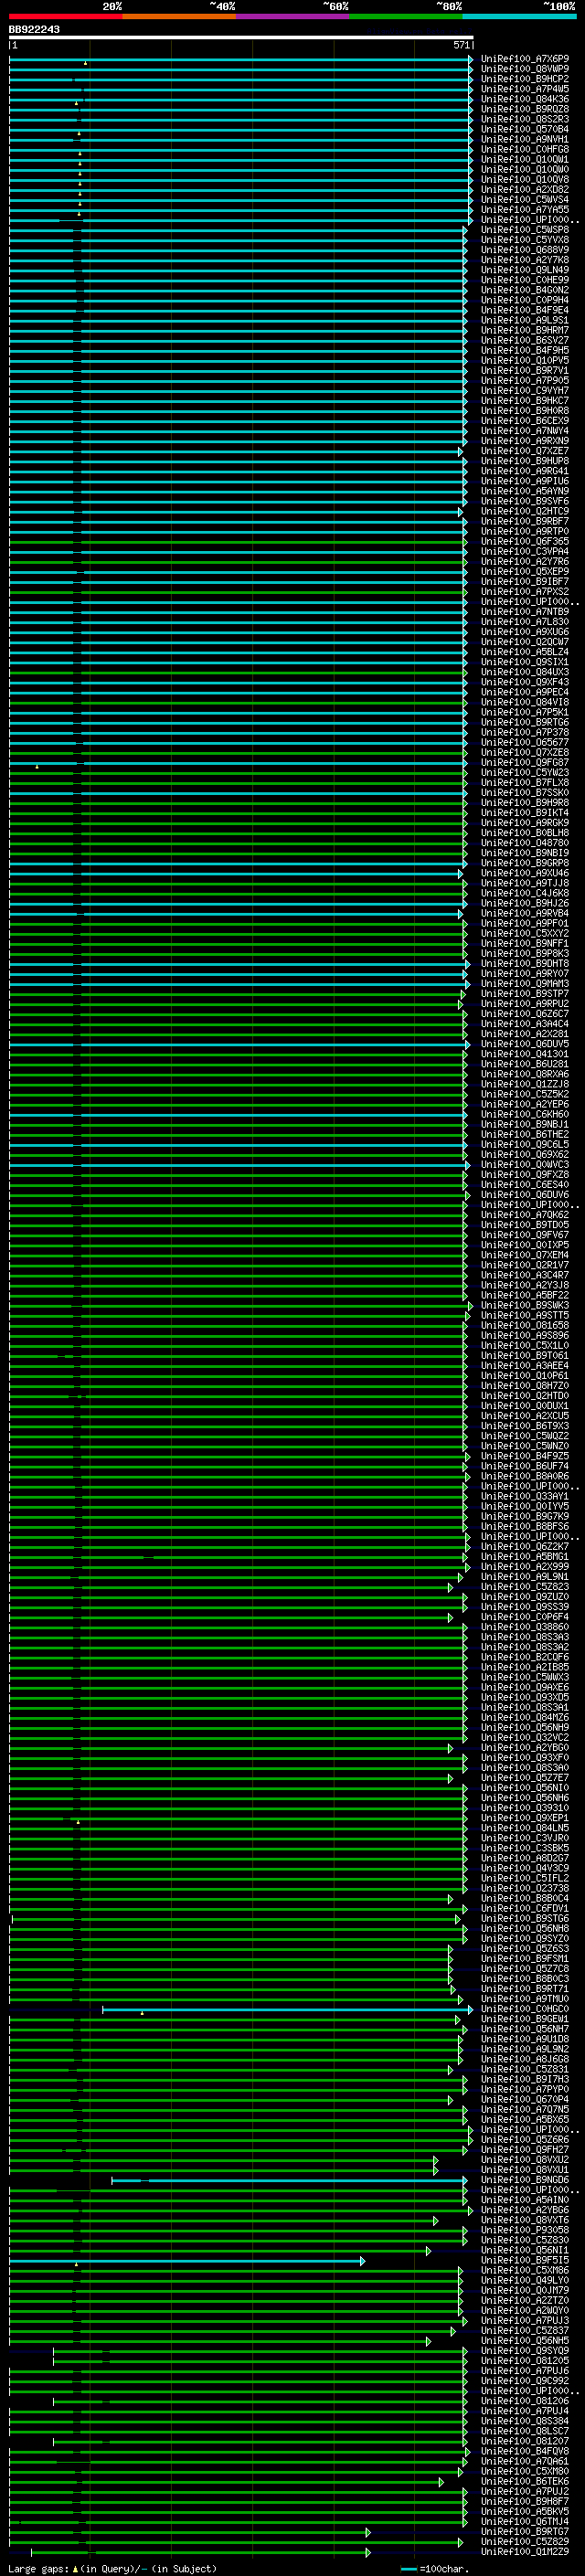Click the UniRef100_A7X6P9 hit label
The image size is (585, 2576).
524,59
